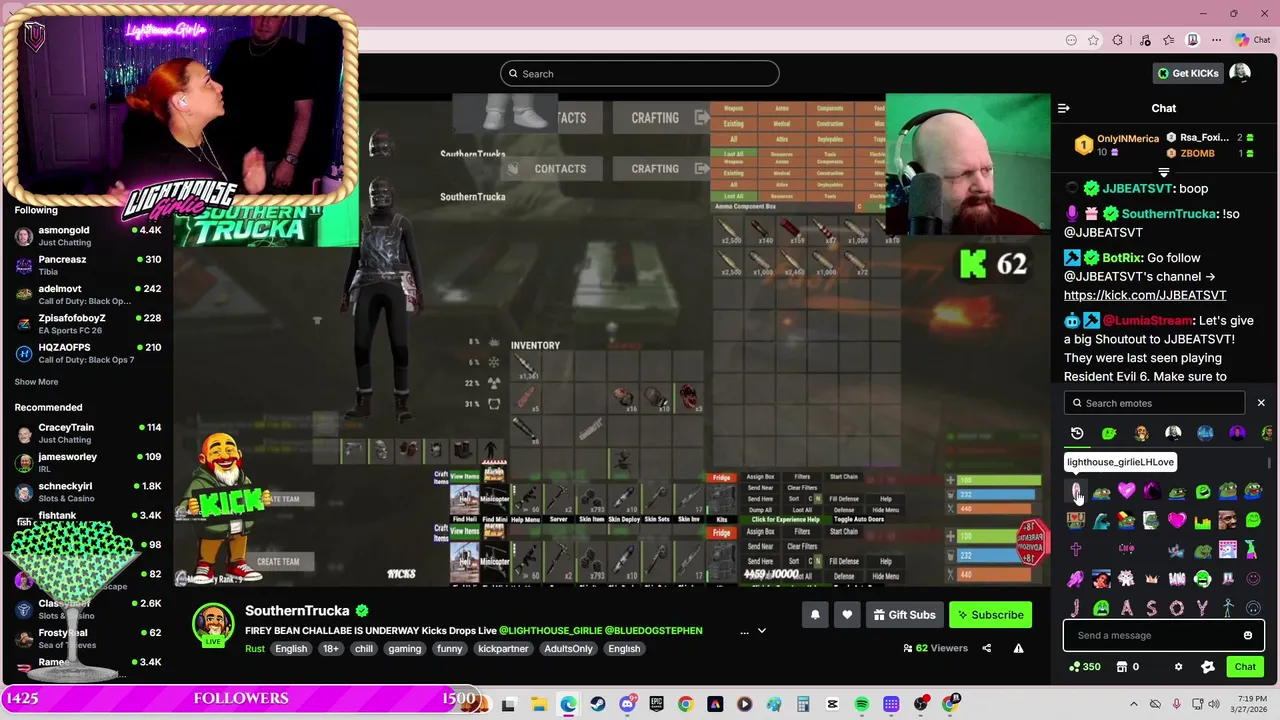Viewport: 1280px width, 720px height.
Task: View 350 channel points balance
Action: (1085, 667)
